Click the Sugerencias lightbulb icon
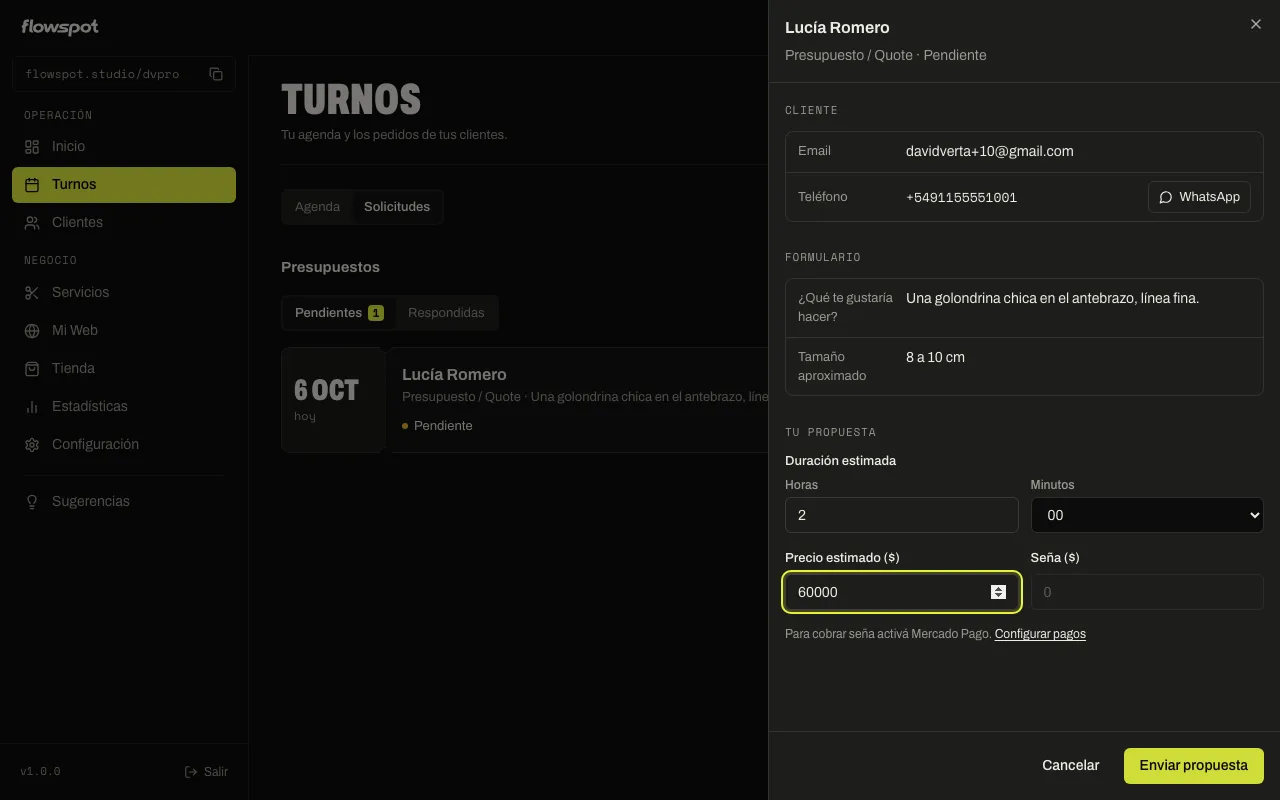Viewport: 1280px width, 800px height. [x=32, y=501]
